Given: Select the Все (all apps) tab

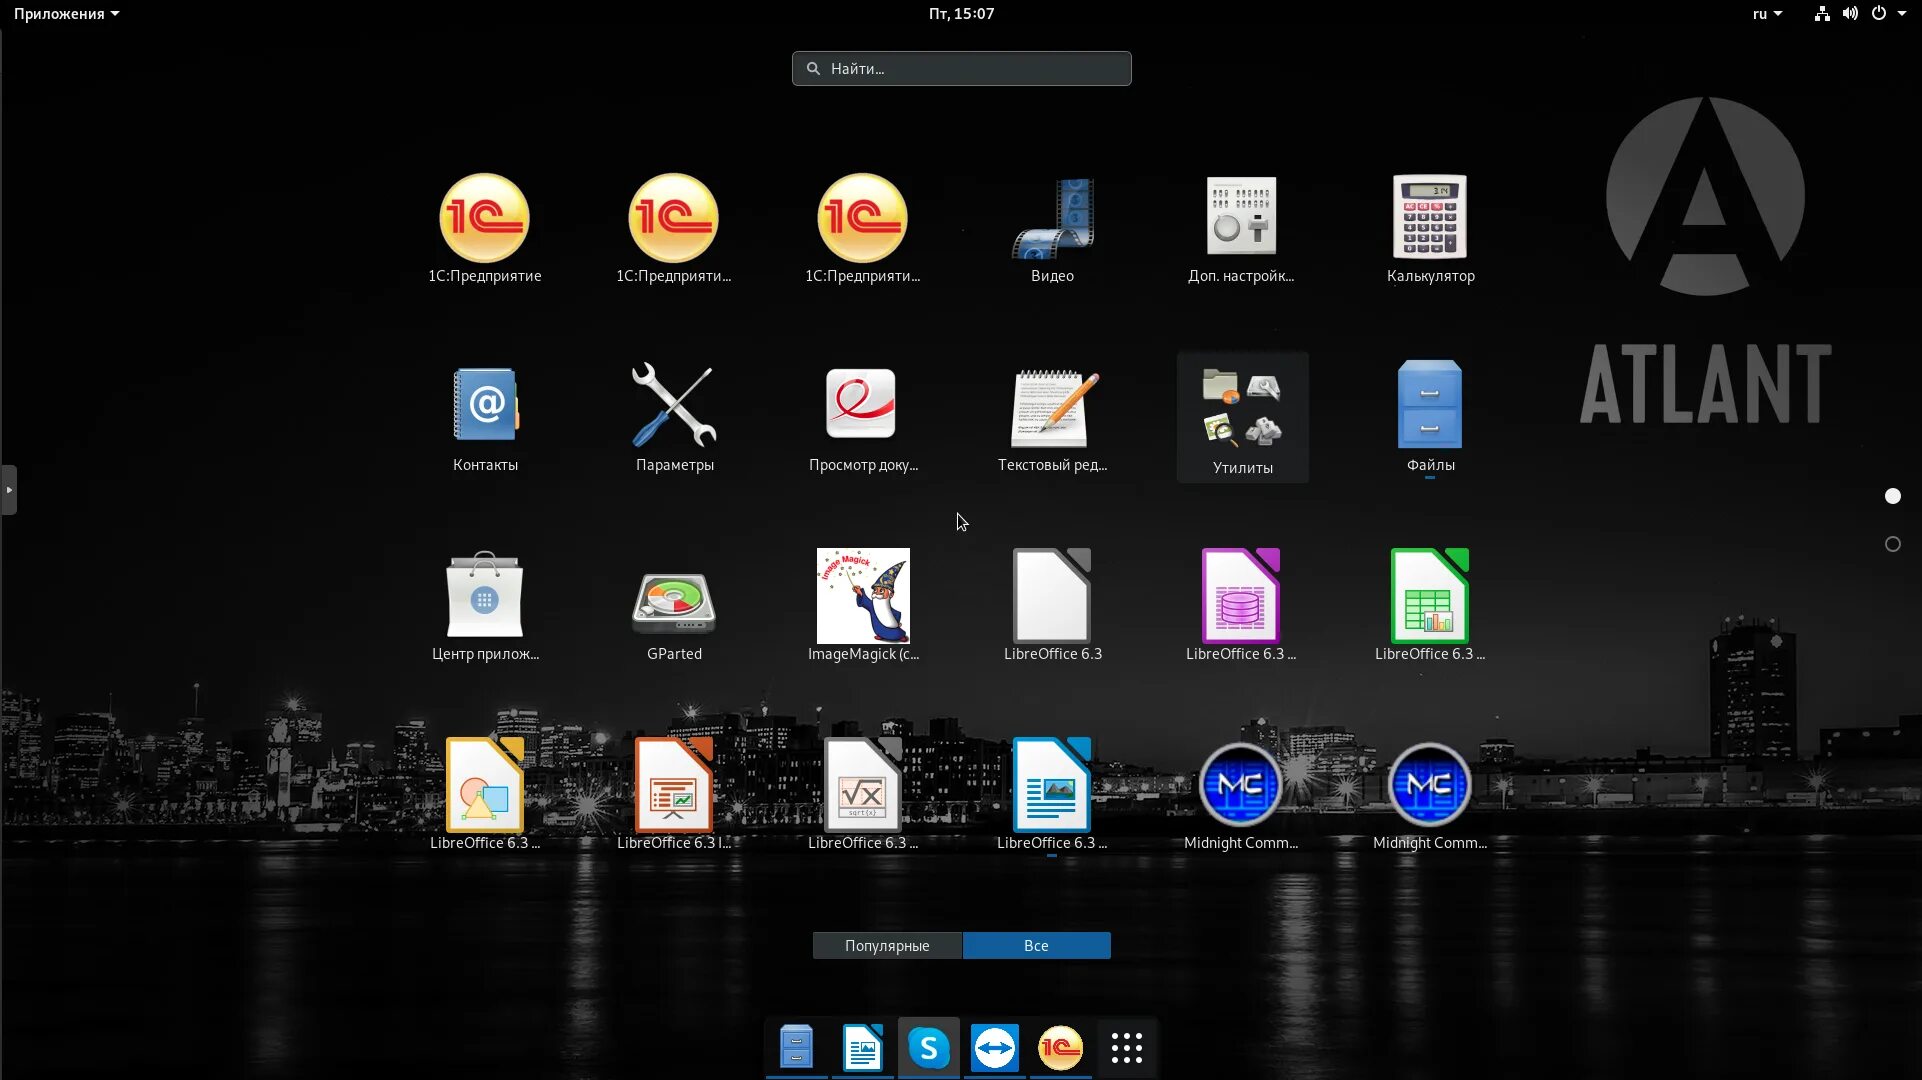Looking at the screenshot, I should pos(1036,946).
